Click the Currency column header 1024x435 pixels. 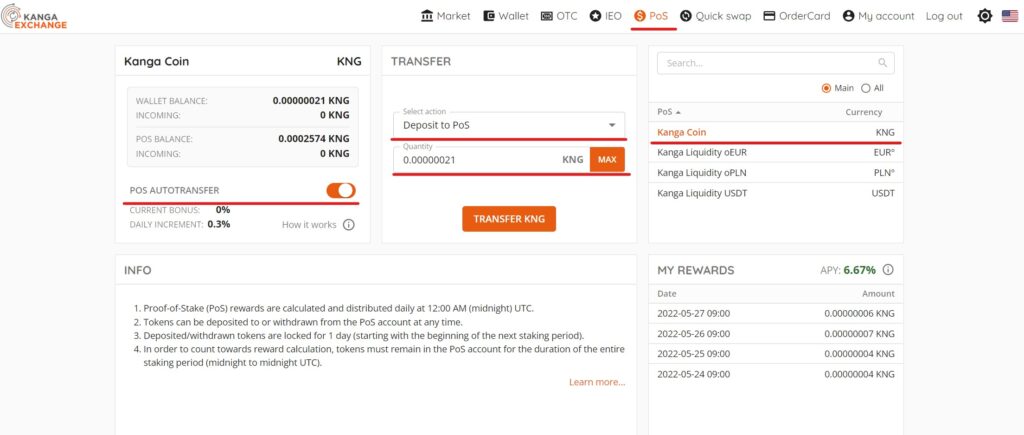863,112
